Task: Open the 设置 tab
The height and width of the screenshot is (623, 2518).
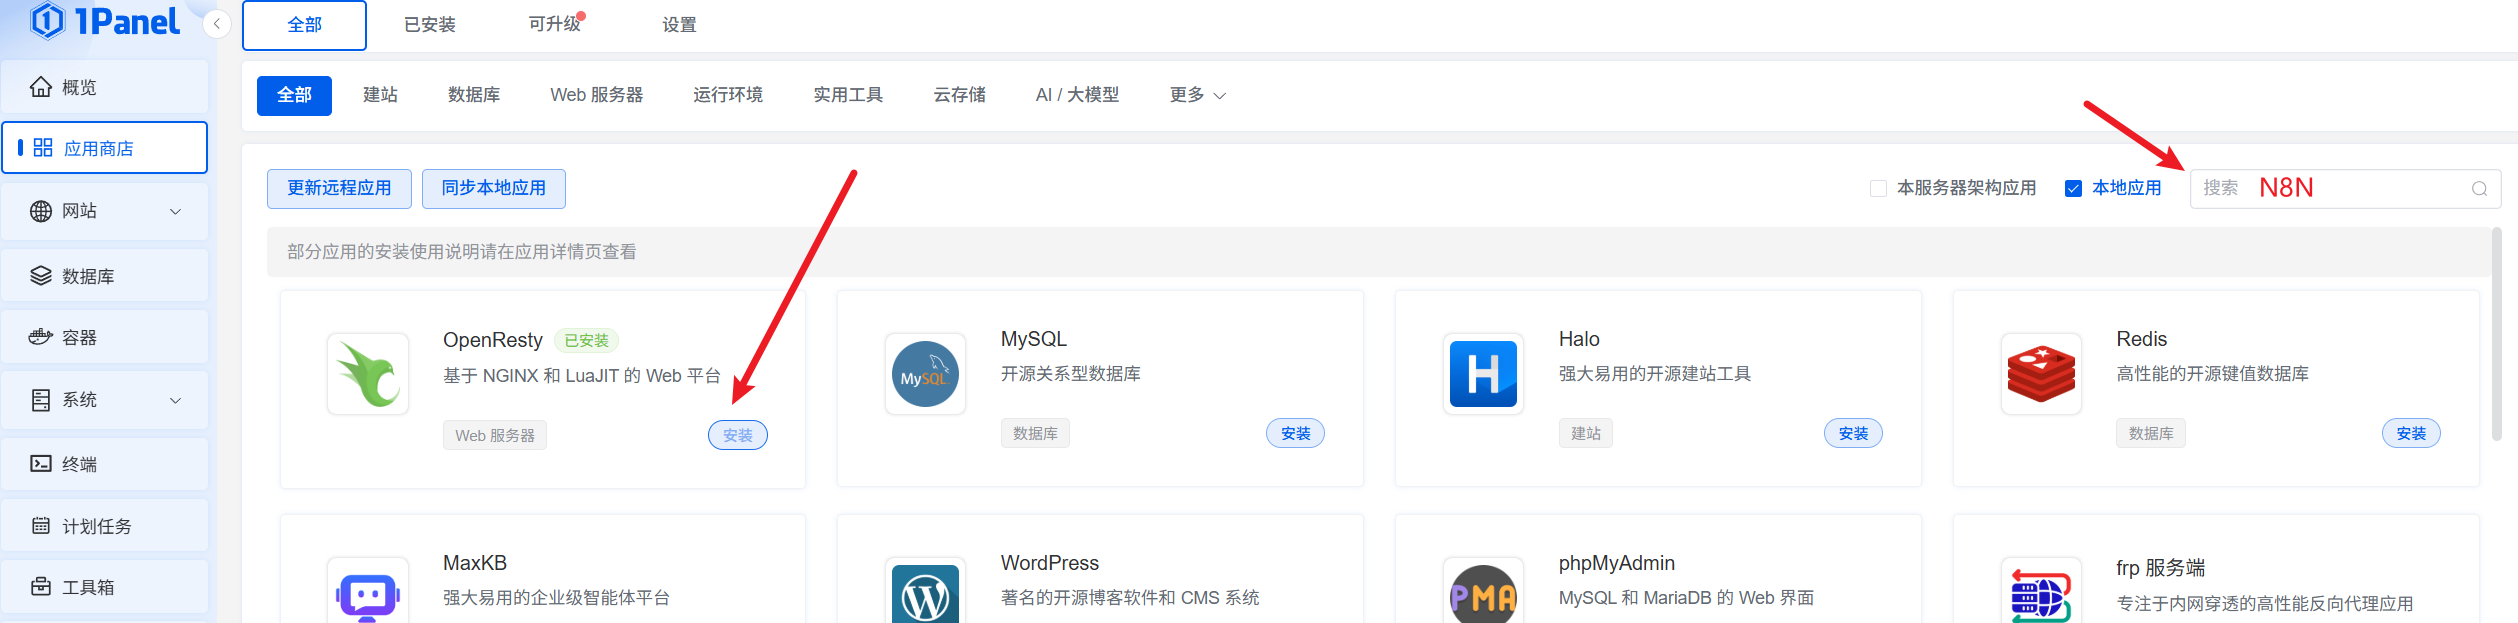Action: 679,25
